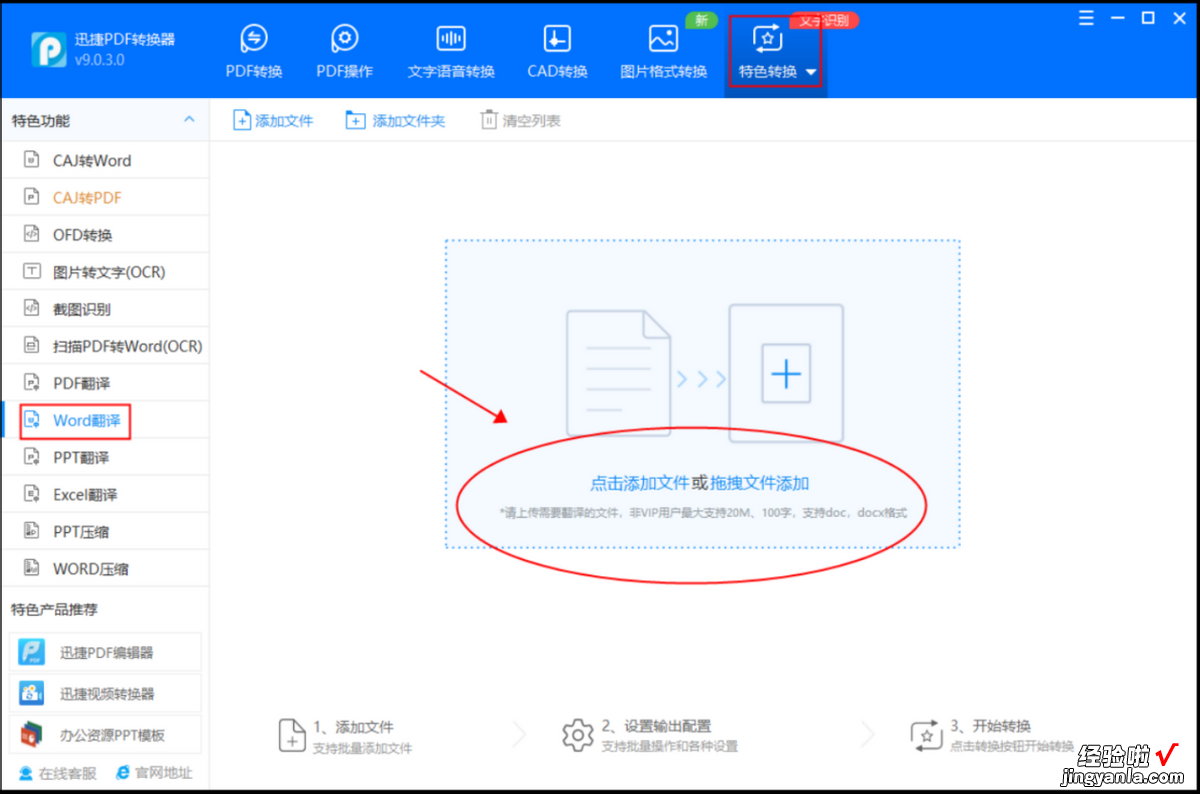
Task: Click the 特色产品推荐 header text
Action: [55, 608]
